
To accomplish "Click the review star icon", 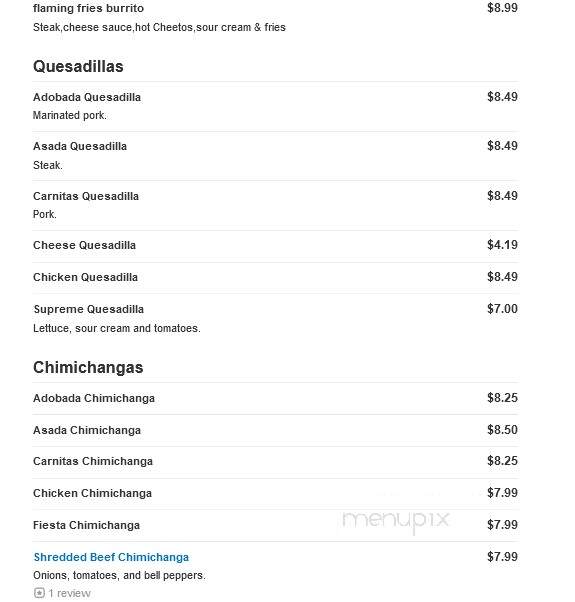I will pyautogui.click(x=39, y=593).
